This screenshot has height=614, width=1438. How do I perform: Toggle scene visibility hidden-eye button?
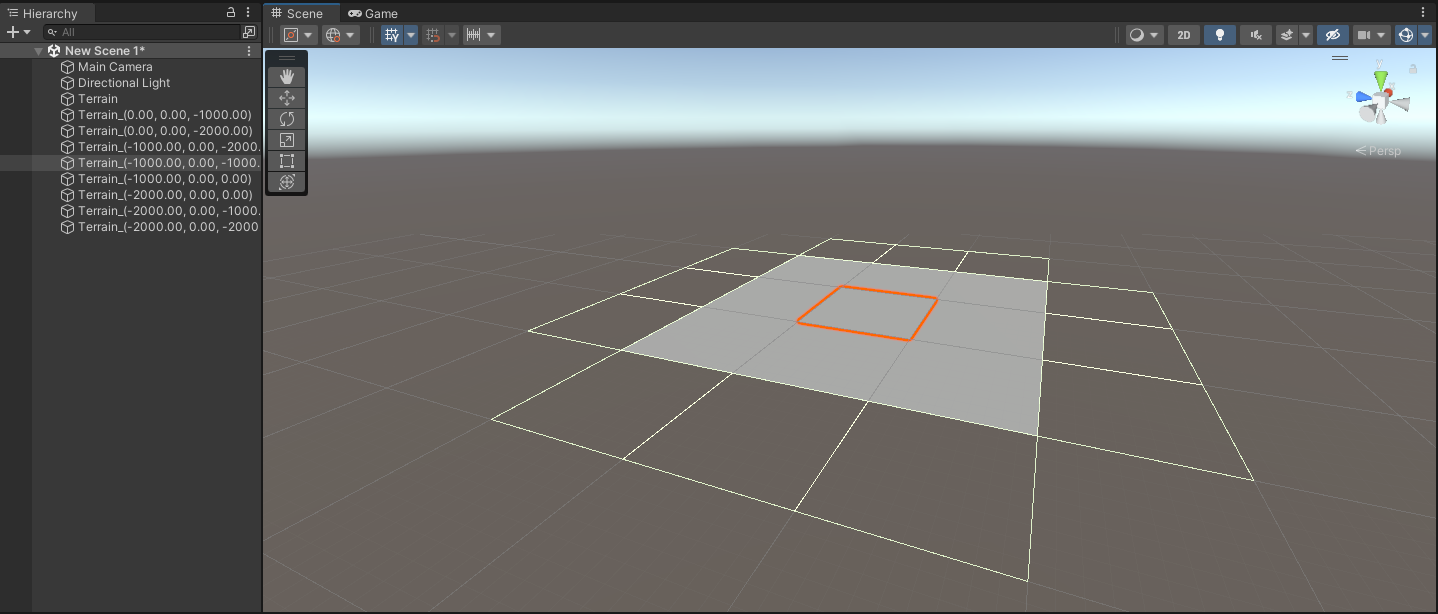pos(1332,35)
